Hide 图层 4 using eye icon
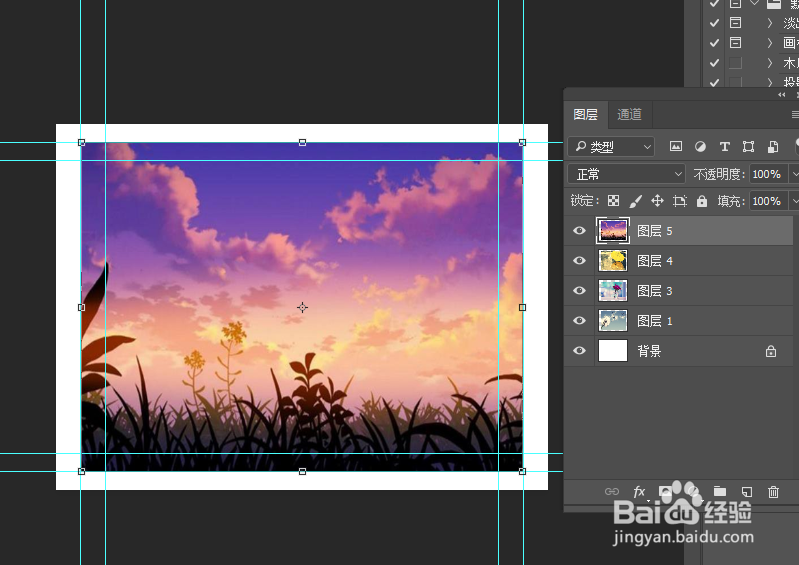The height and width of the screenshot is (565, 799). click(579, 261)
